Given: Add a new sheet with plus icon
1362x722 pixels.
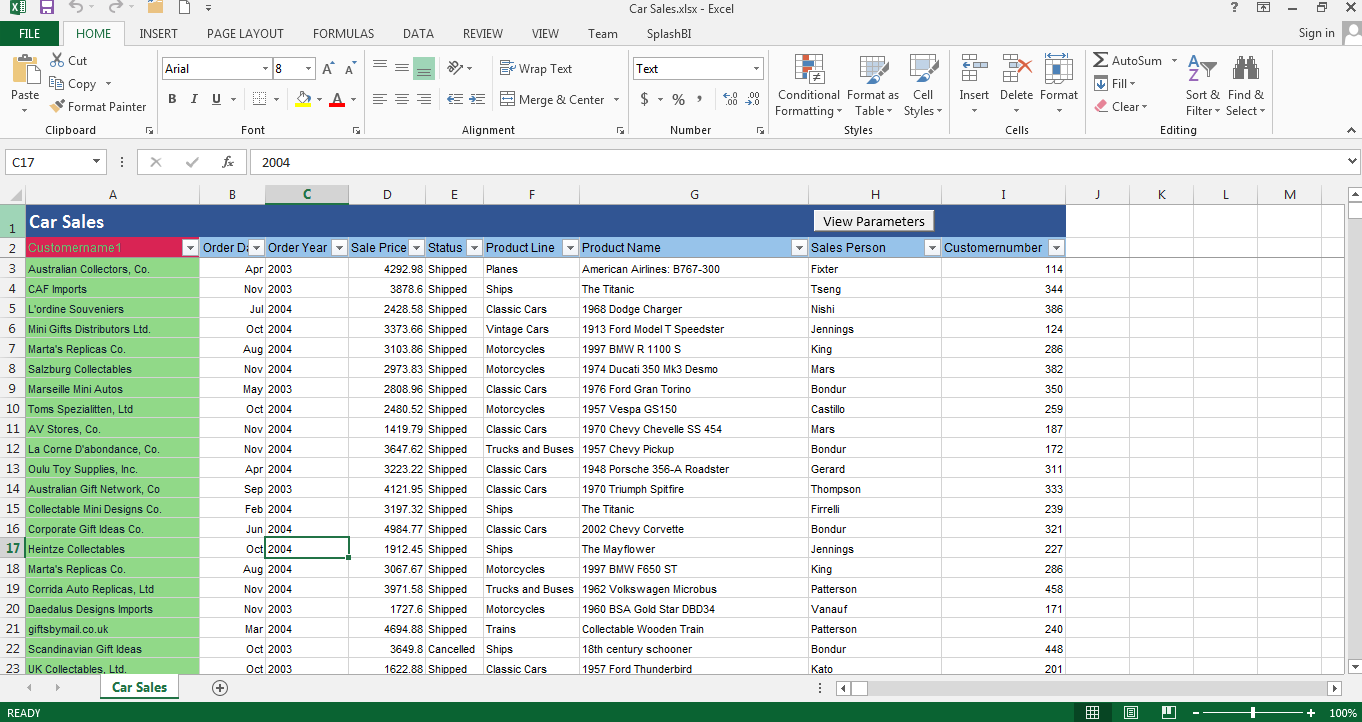Looking at the screenshot, I should pyautogui.click(x=220, y=688).
